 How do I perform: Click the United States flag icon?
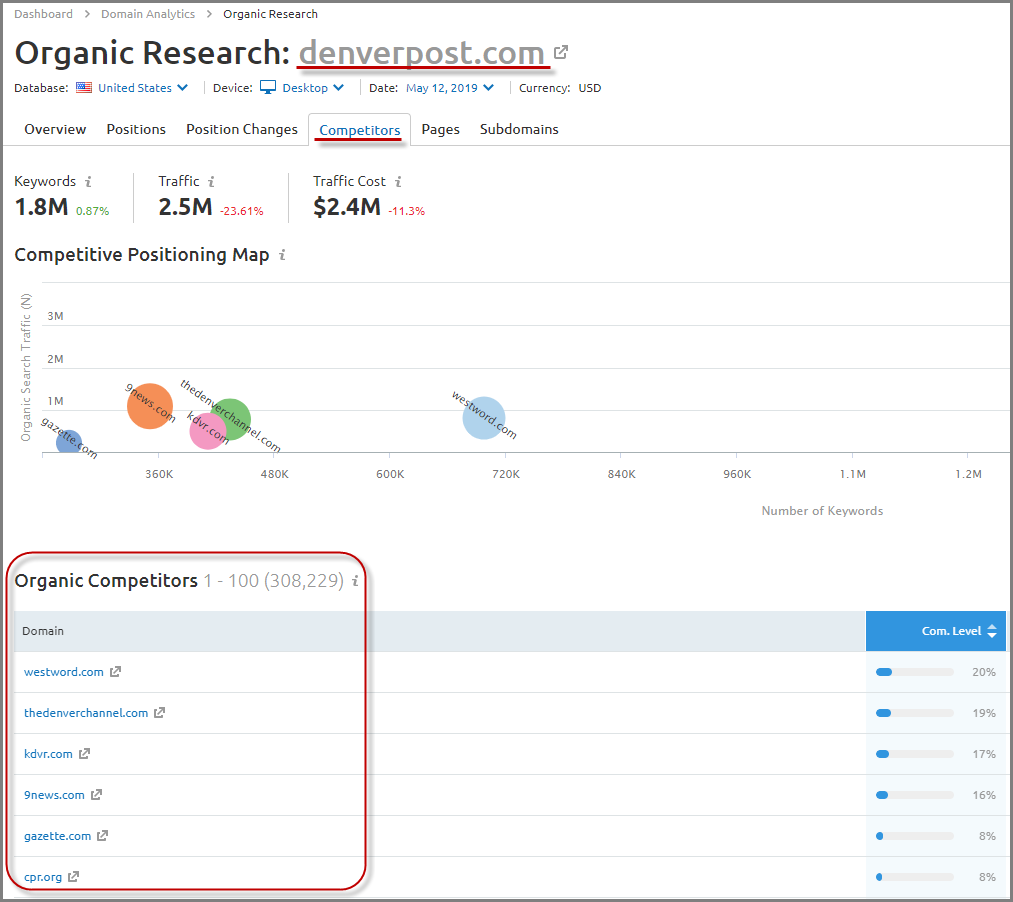click(84, 87)
